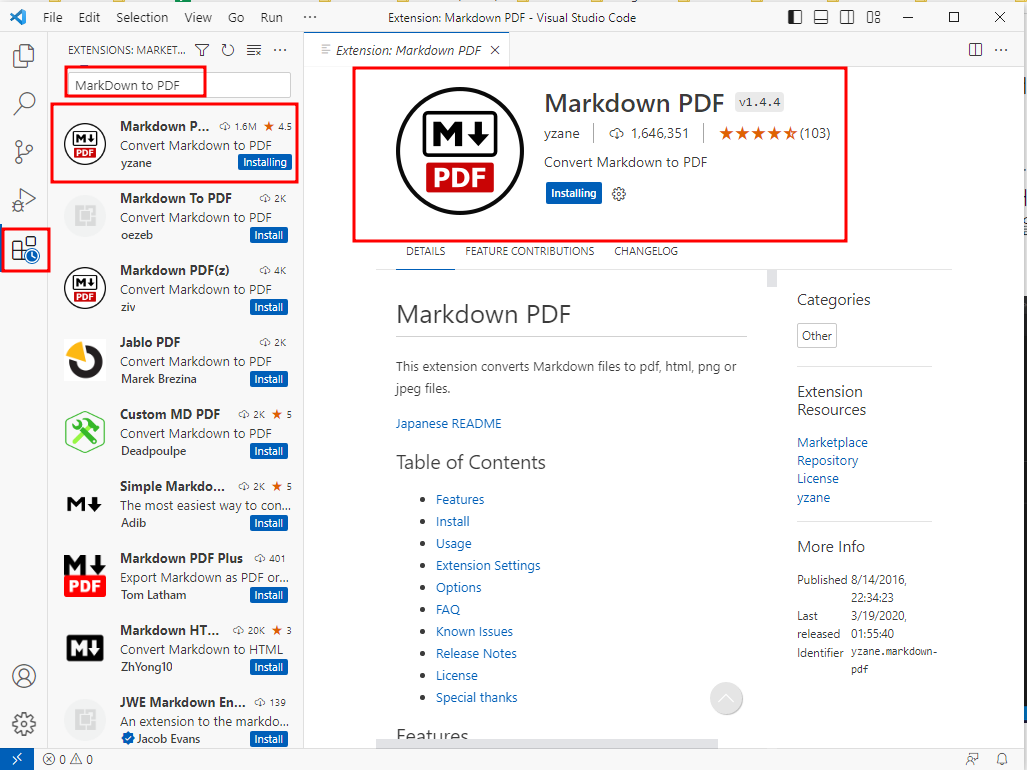Switch to the Details tab
This screenshot has width=1027, height=770.
(x=425, y=251)
